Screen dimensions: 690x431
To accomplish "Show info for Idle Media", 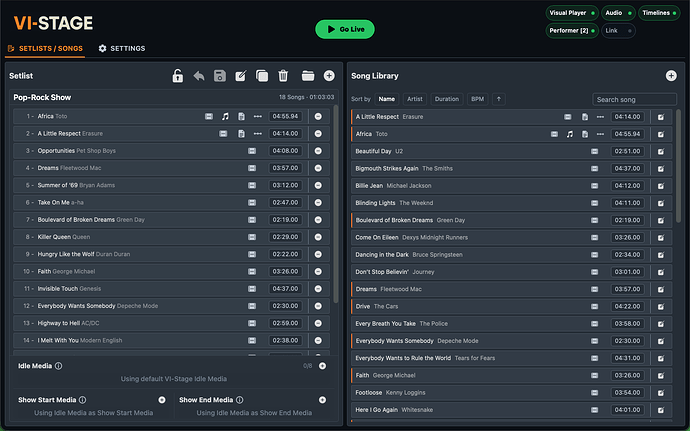I will (59, 366).
